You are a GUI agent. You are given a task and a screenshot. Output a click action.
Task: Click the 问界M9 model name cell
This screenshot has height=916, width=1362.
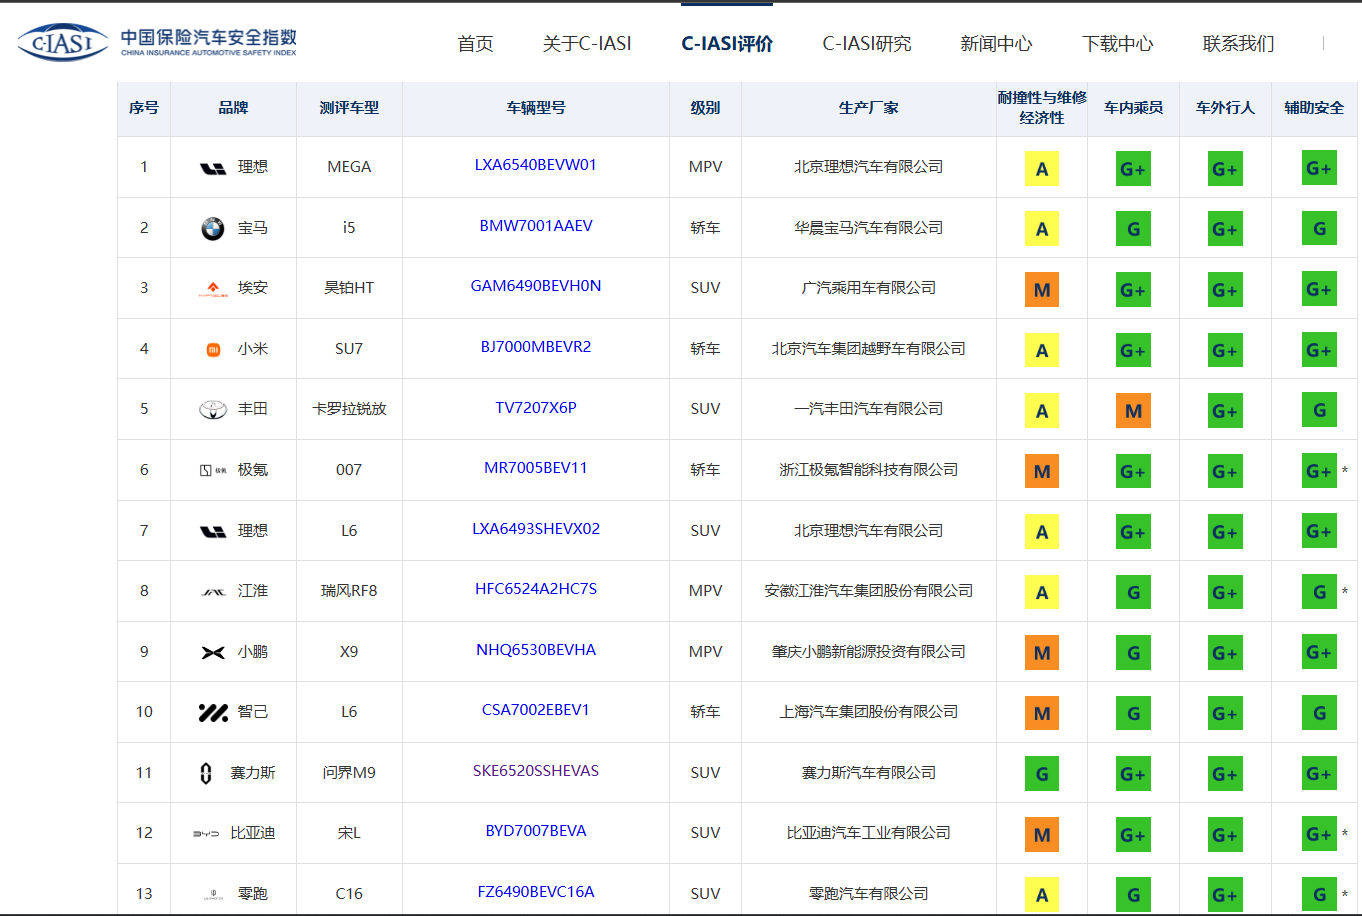click(x=349, y=773)
